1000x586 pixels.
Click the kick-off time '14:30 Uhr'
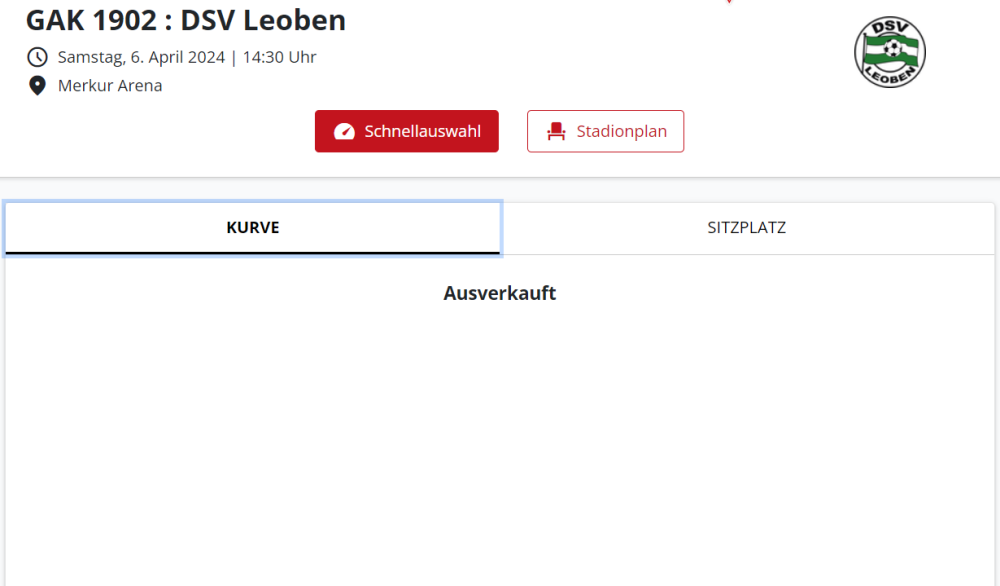[279, 57]
